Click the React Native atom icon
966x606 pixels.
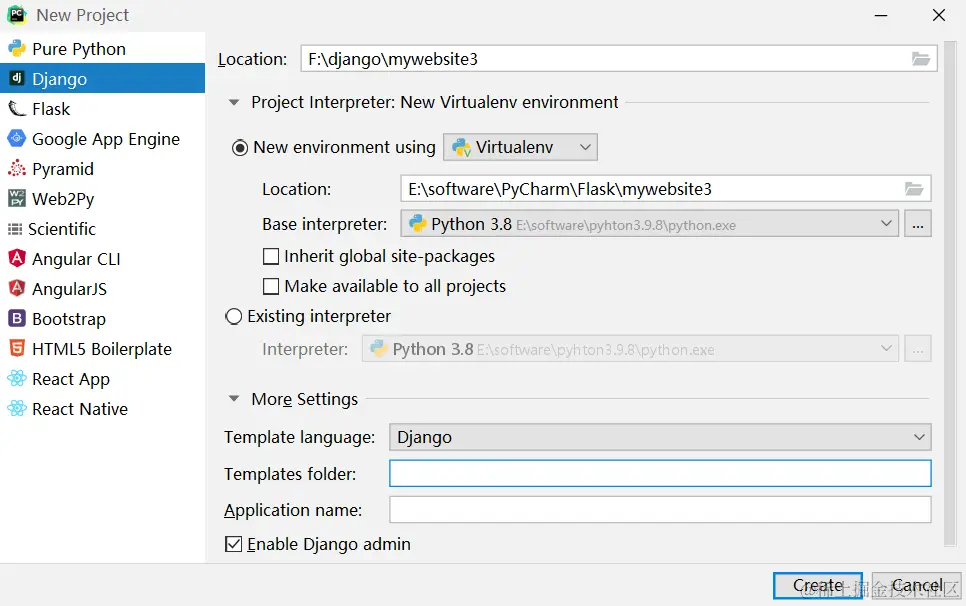17,408
